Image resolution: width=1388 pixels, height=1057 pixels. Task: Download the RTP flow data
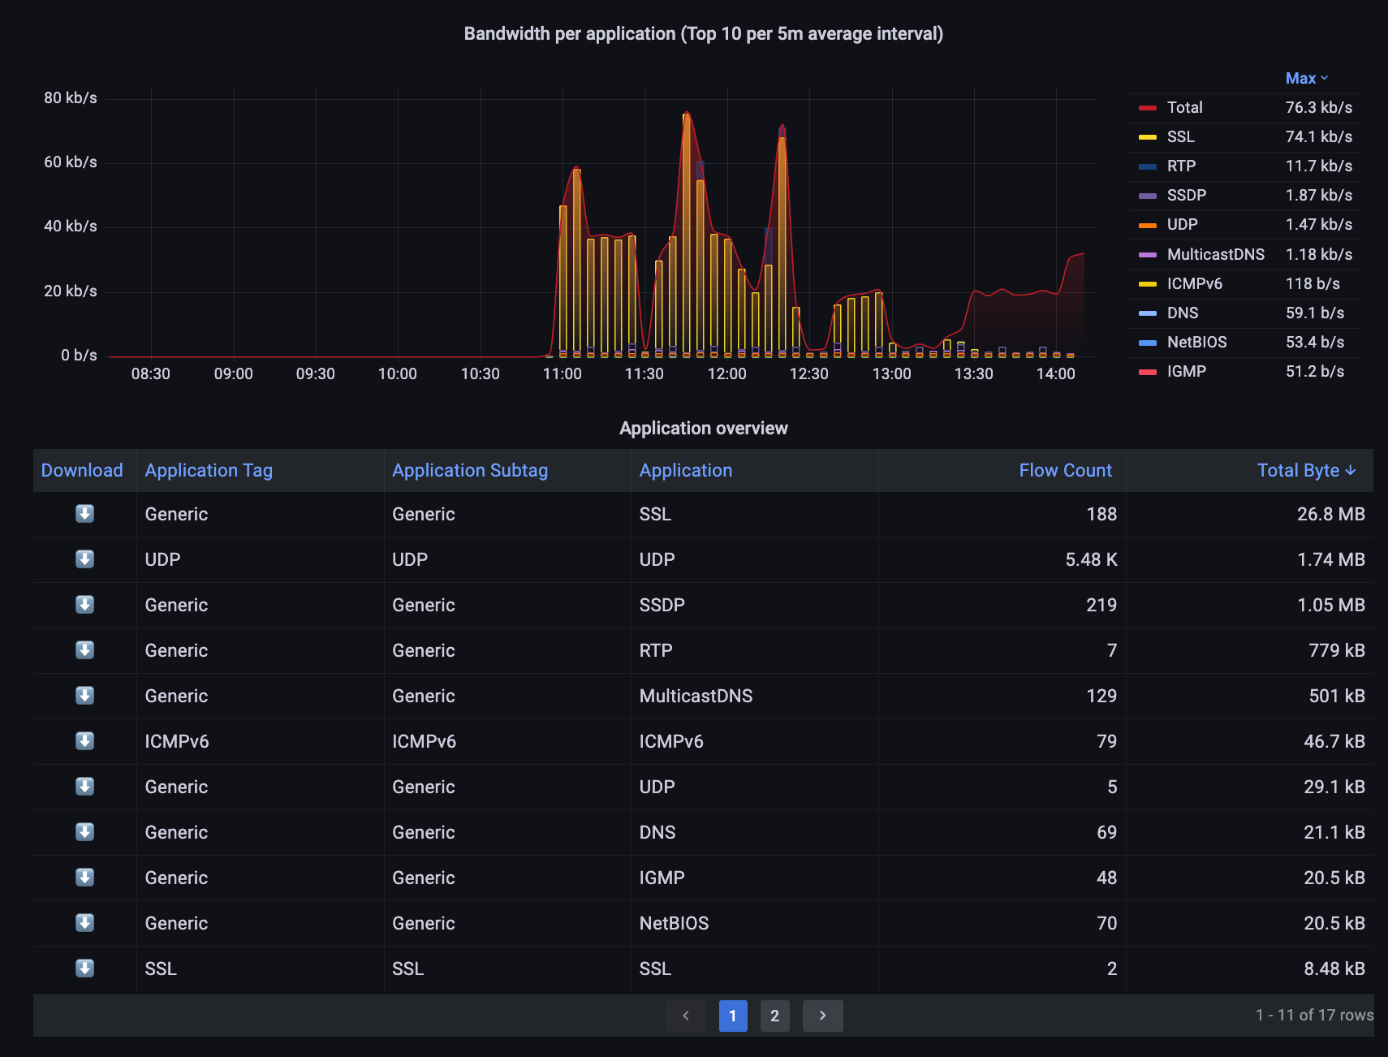click(84, 650)
